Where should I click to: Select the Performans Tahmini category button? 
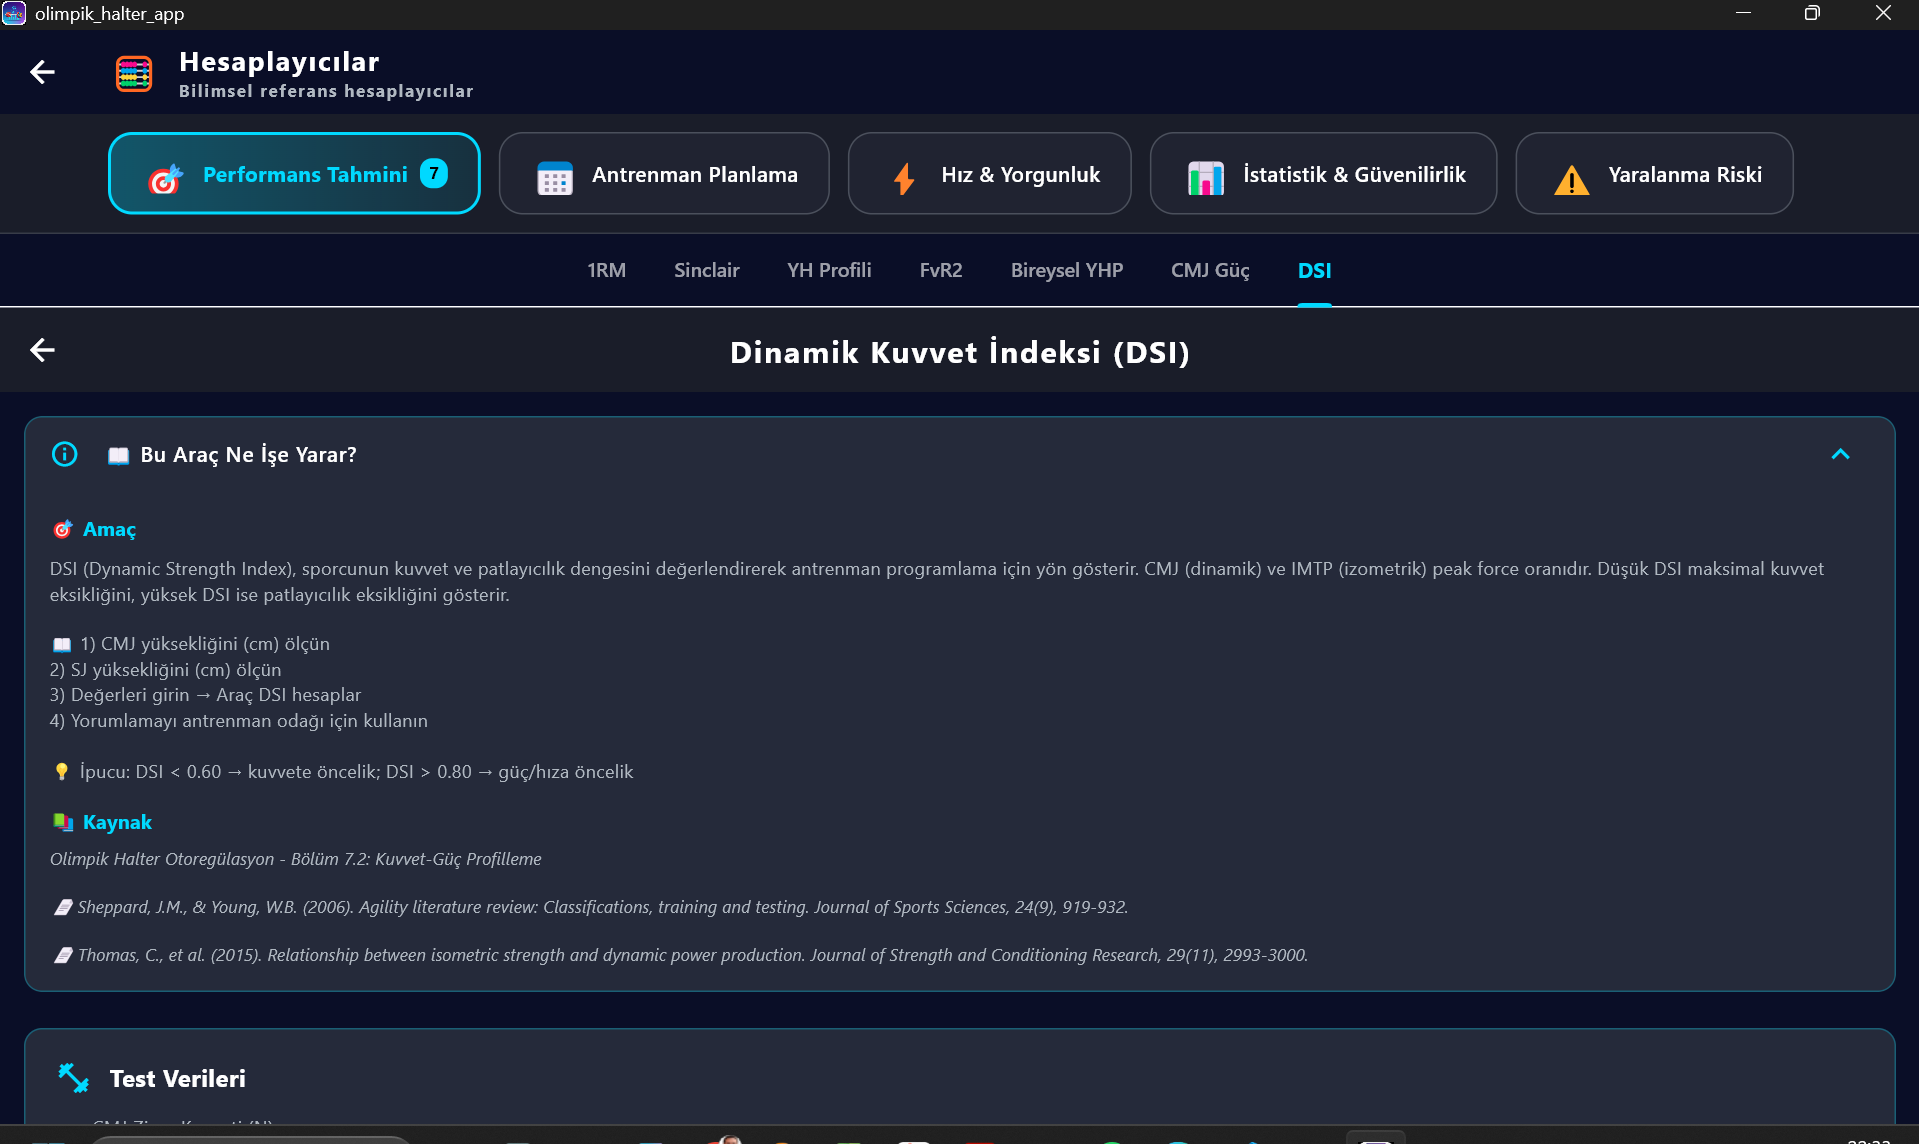[294, 174]
